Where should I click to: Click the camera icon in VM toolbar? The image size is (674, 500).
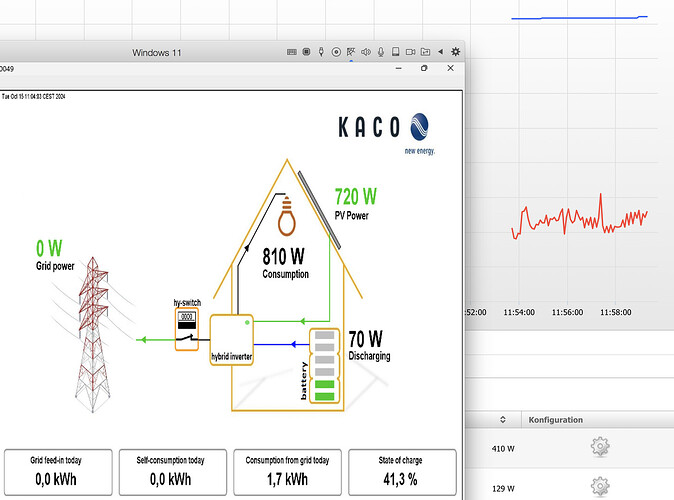click(x=411, y=52)
